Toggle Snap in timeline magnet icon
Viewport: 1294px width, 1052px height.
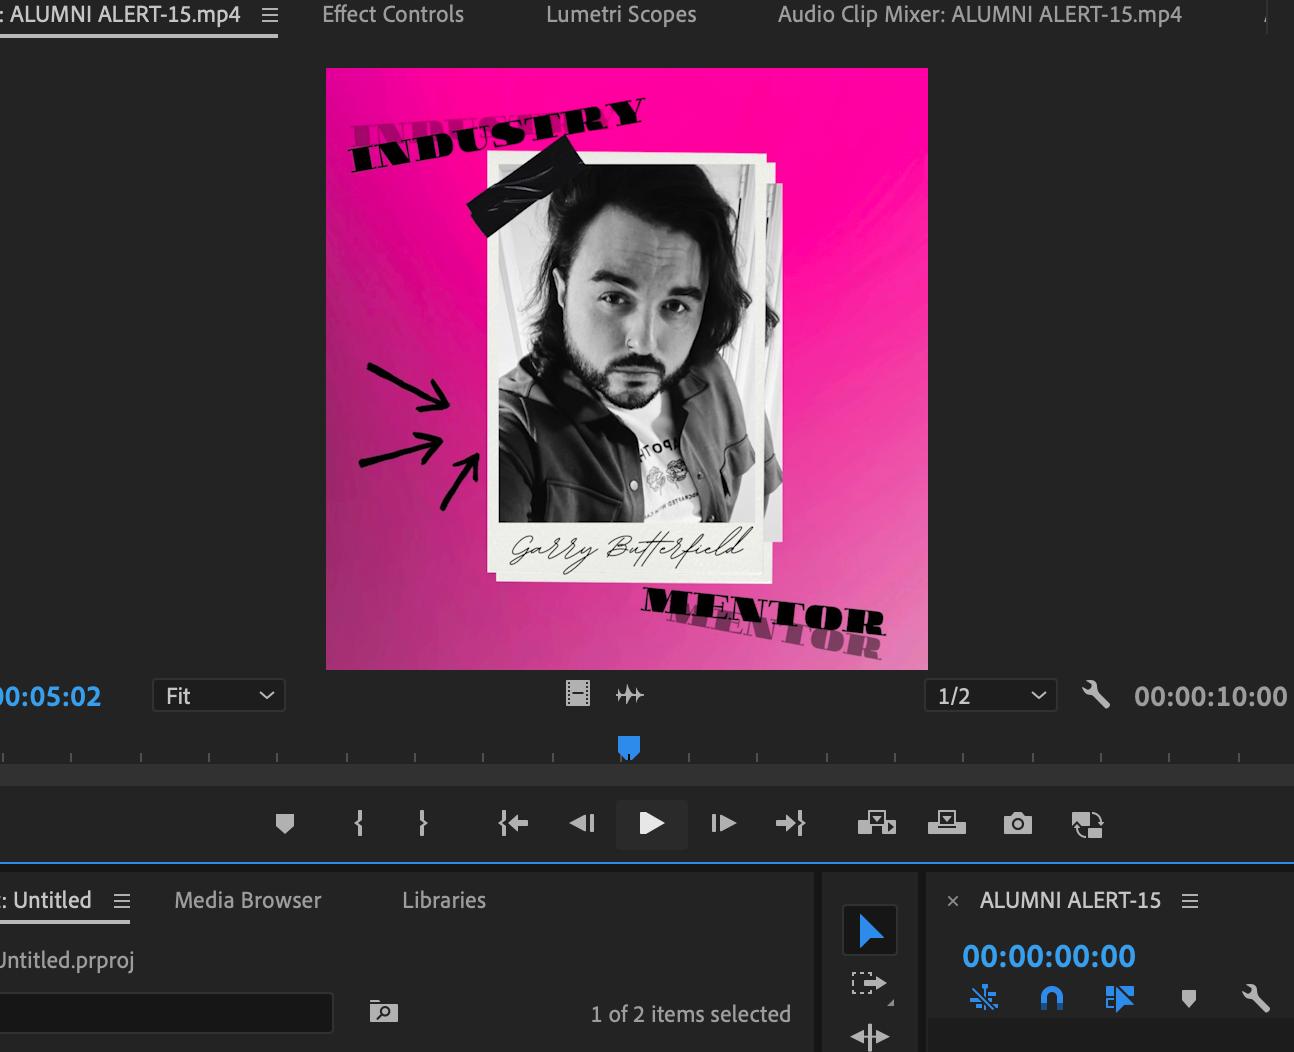click(1052, 998)
